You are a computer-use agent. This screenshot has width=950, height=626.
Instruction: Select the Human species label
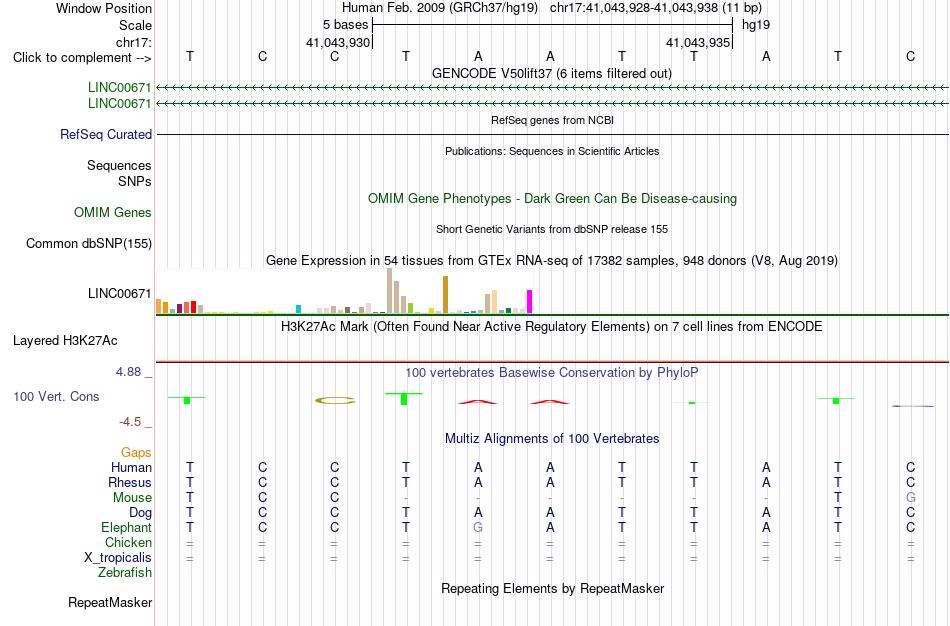[131, 467]
